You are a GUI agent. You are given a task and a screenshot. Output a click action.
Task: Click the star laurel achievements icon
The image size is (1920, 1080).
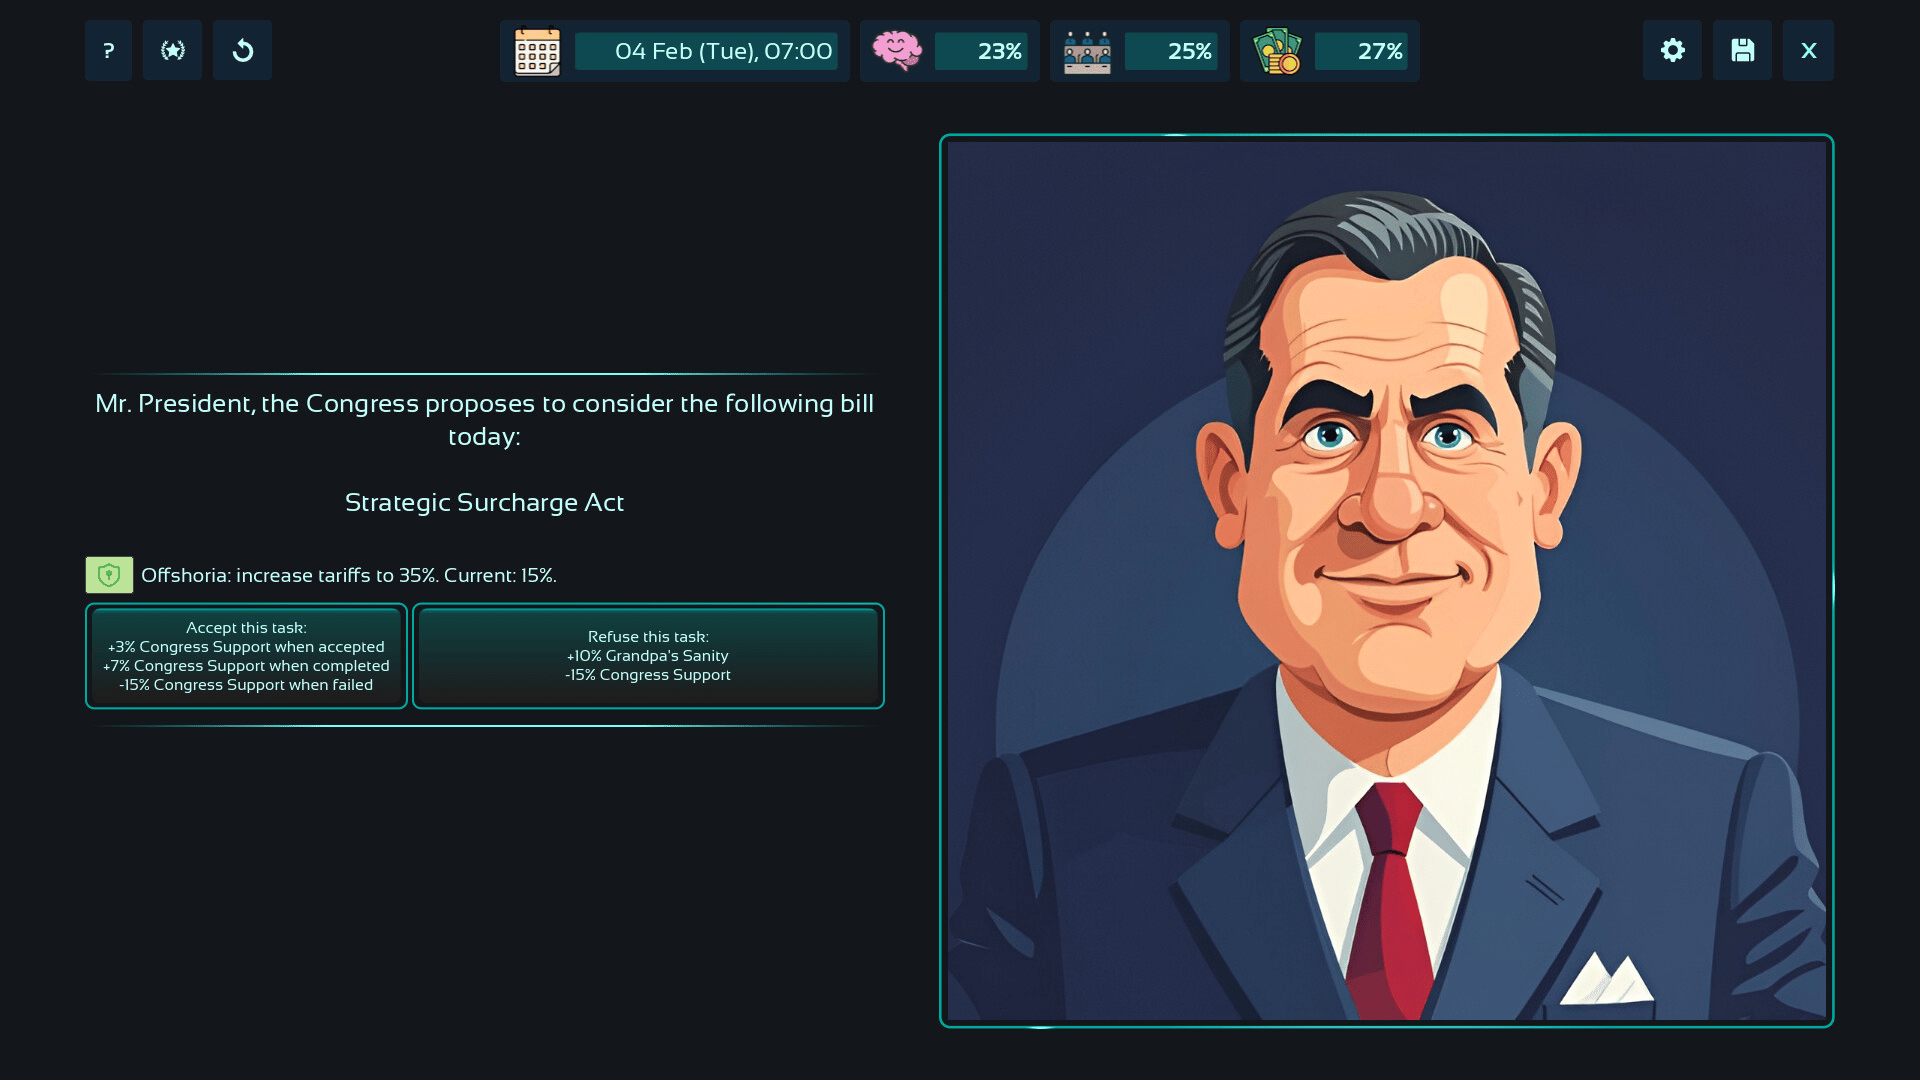[173, 51]
